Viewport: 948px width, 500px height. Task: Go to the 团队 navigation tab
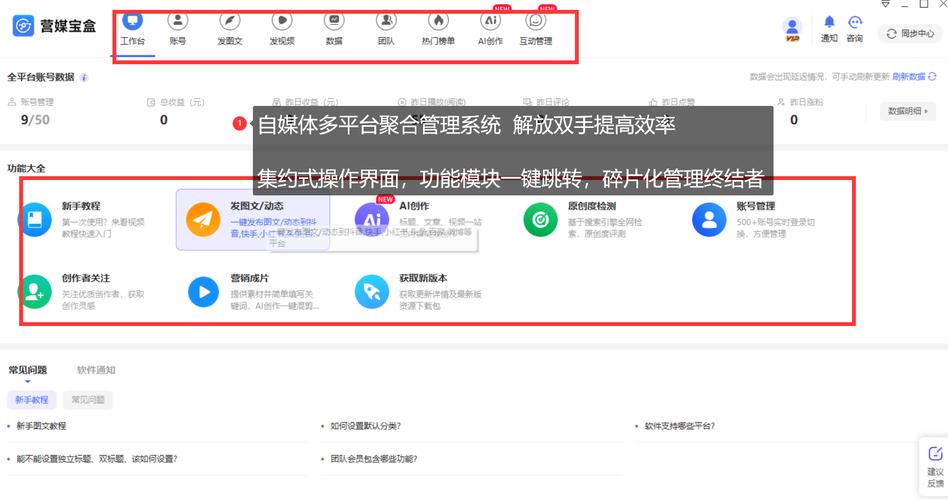pos(386,21)
